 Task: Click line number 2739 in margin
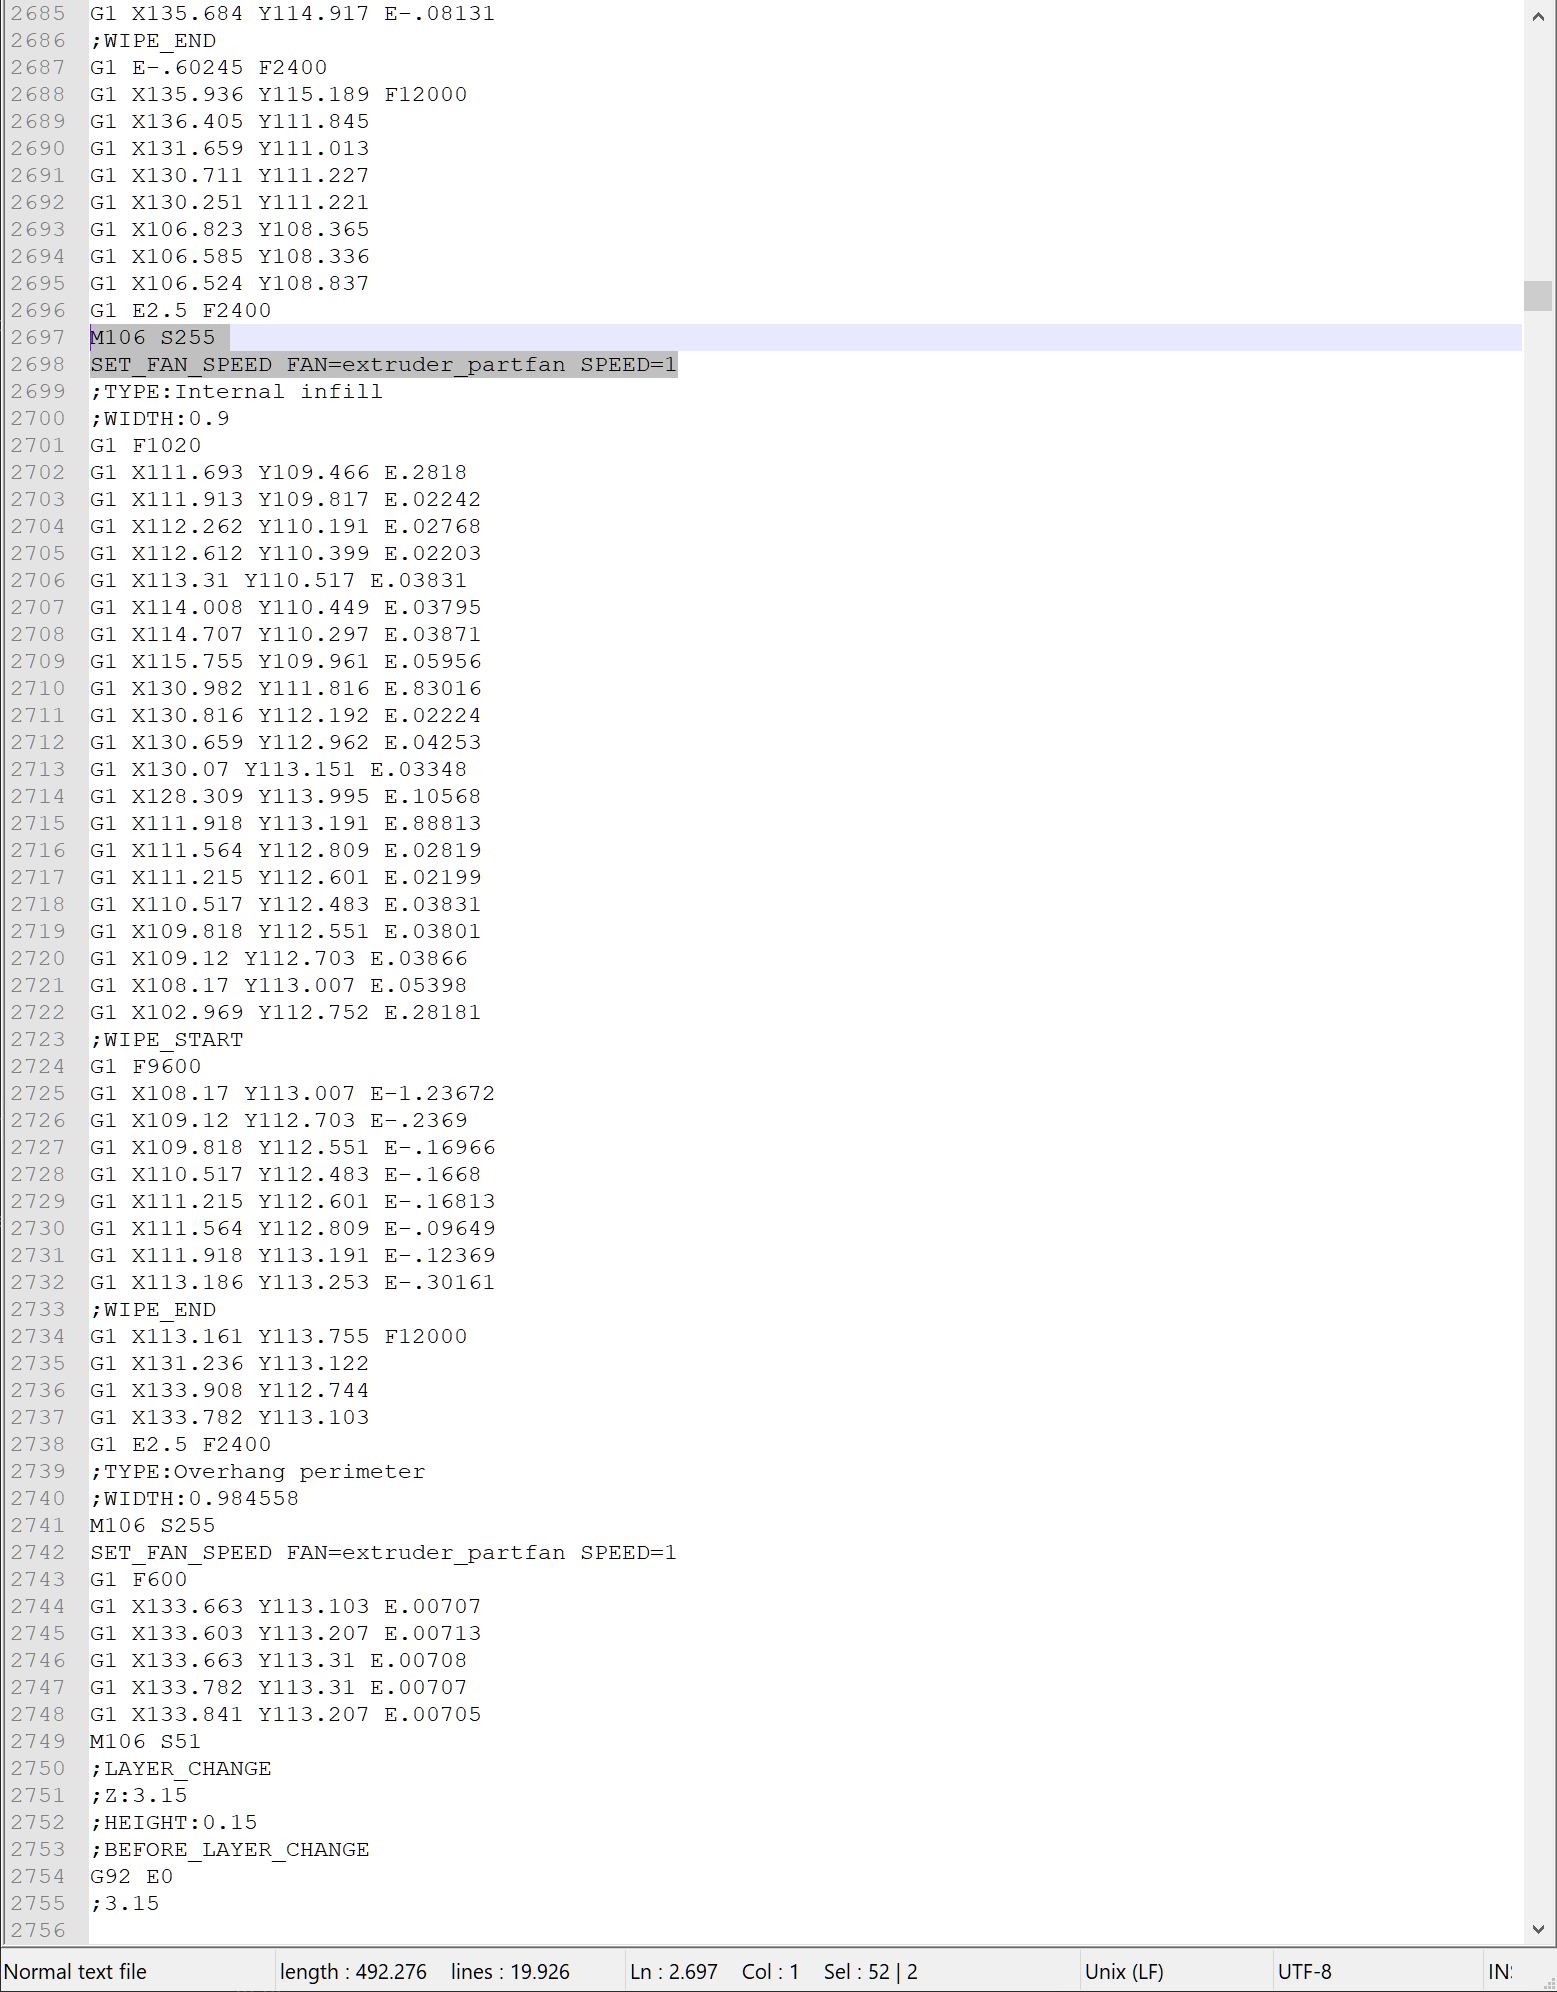(x=38, y=1471)
